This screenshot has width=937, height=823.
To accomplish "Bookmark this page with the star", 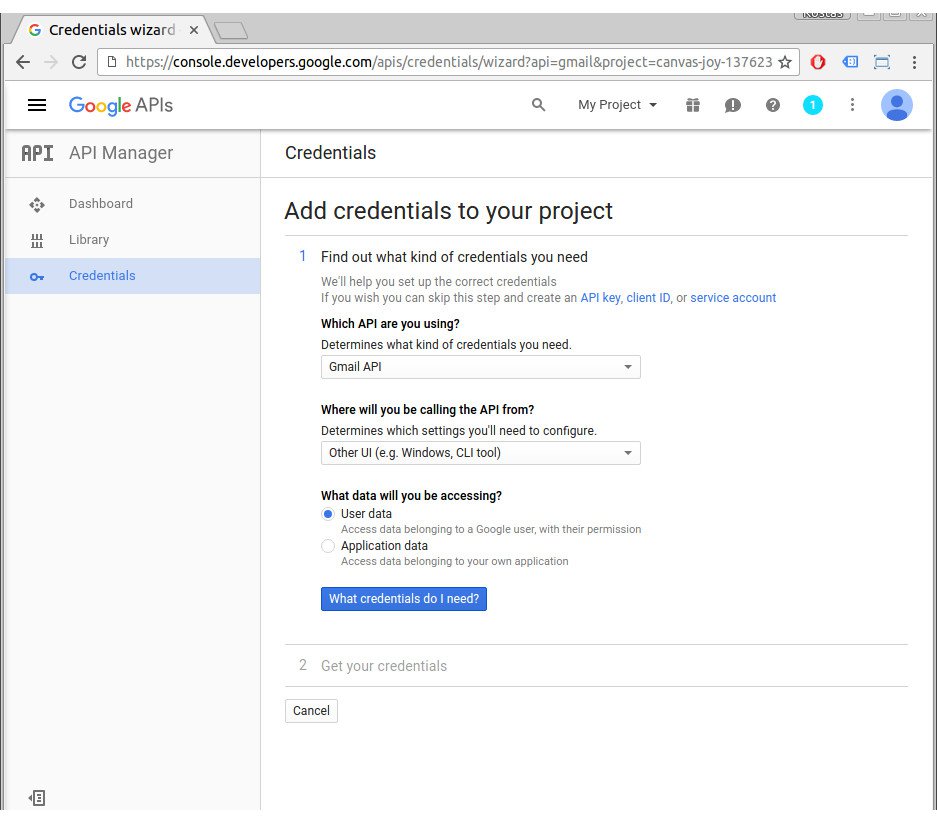I will click(785, 62).
